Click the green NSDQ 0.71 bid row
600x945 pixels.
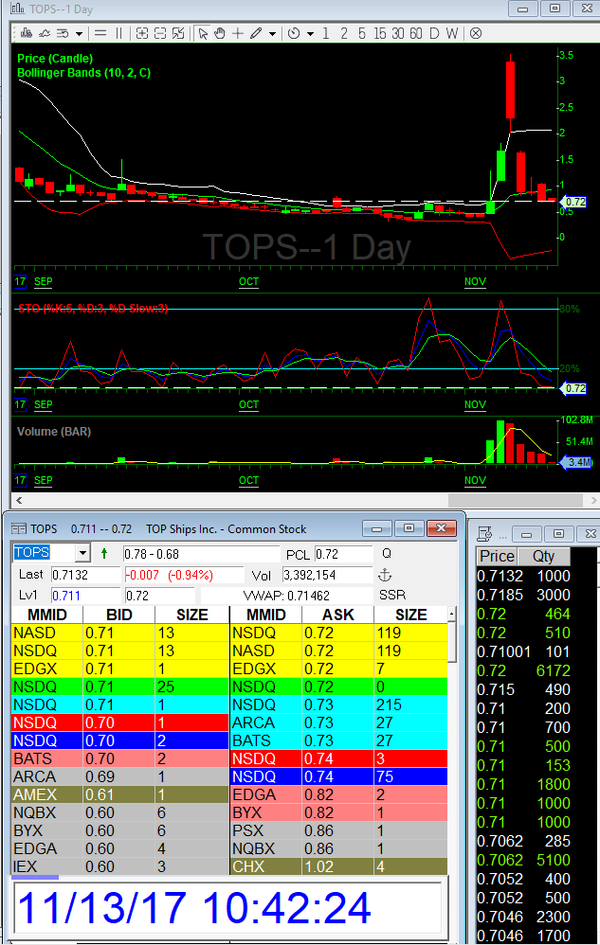pyautogui.click(x=120, y=686)
